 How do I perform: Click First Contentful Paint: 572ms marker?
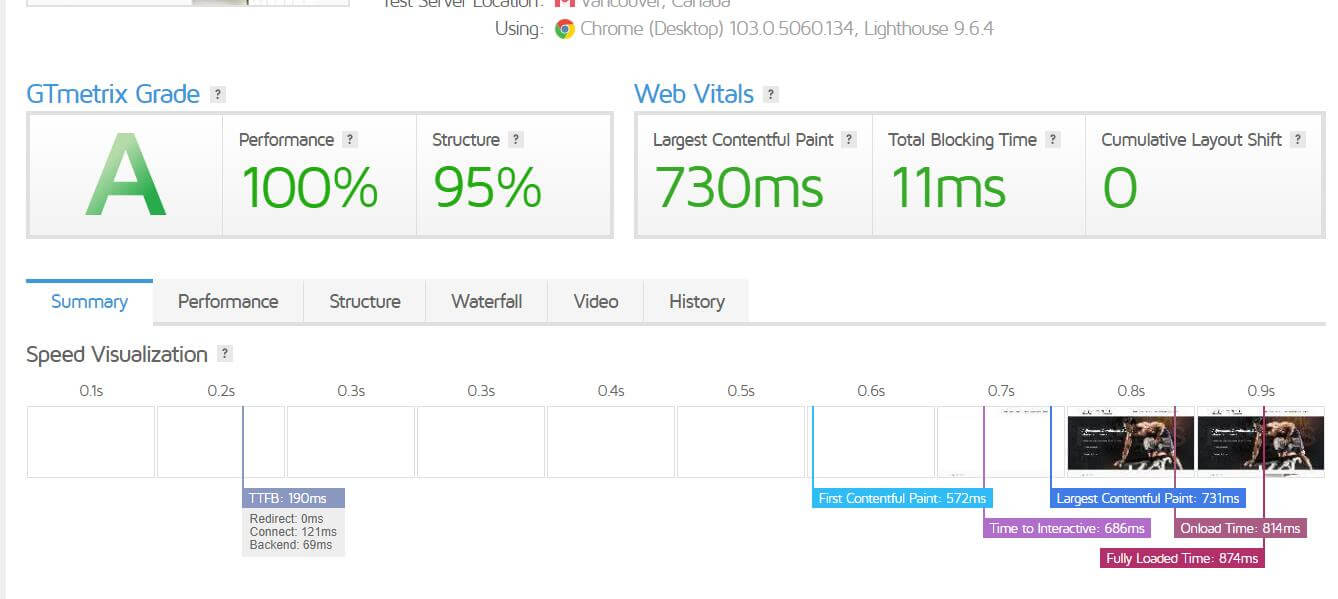point(902,498)
